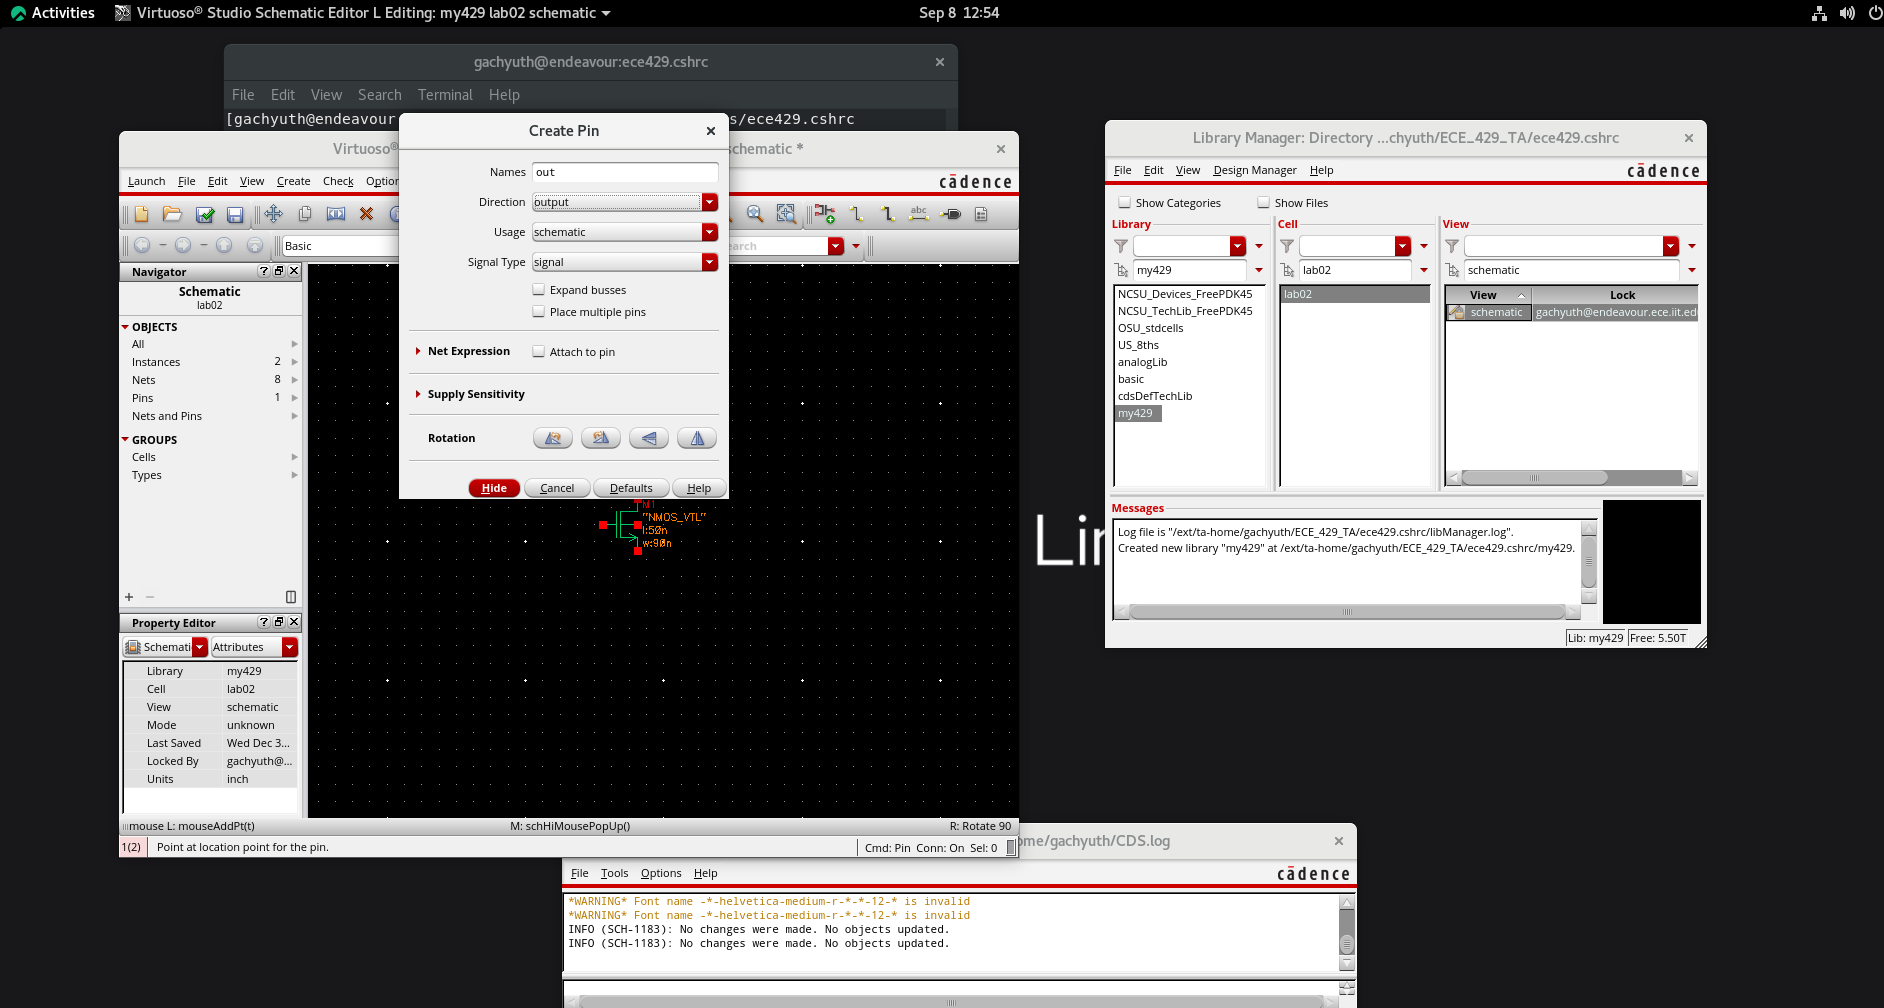
Task: Click the power icon in top bar
Action: [x=1875, y=13]
